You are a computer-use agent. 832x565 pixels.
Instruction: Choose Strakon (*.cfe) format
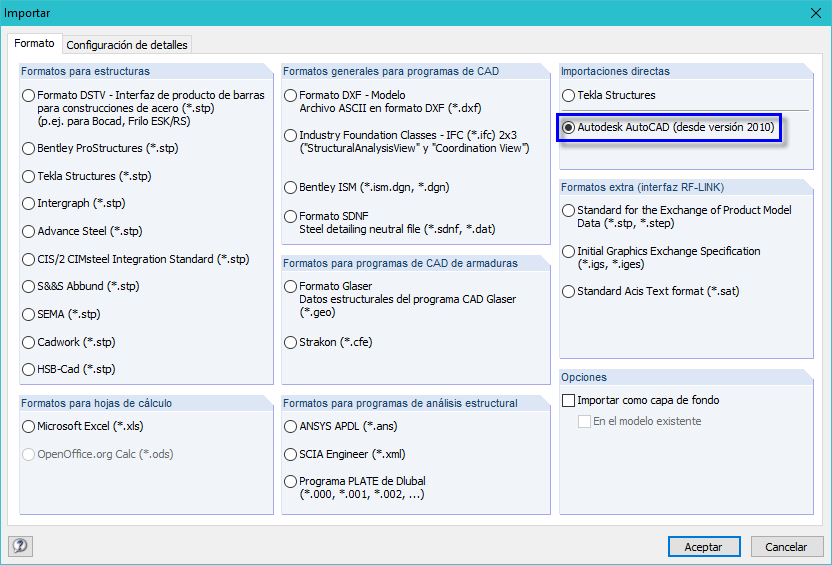pos(290,342)
